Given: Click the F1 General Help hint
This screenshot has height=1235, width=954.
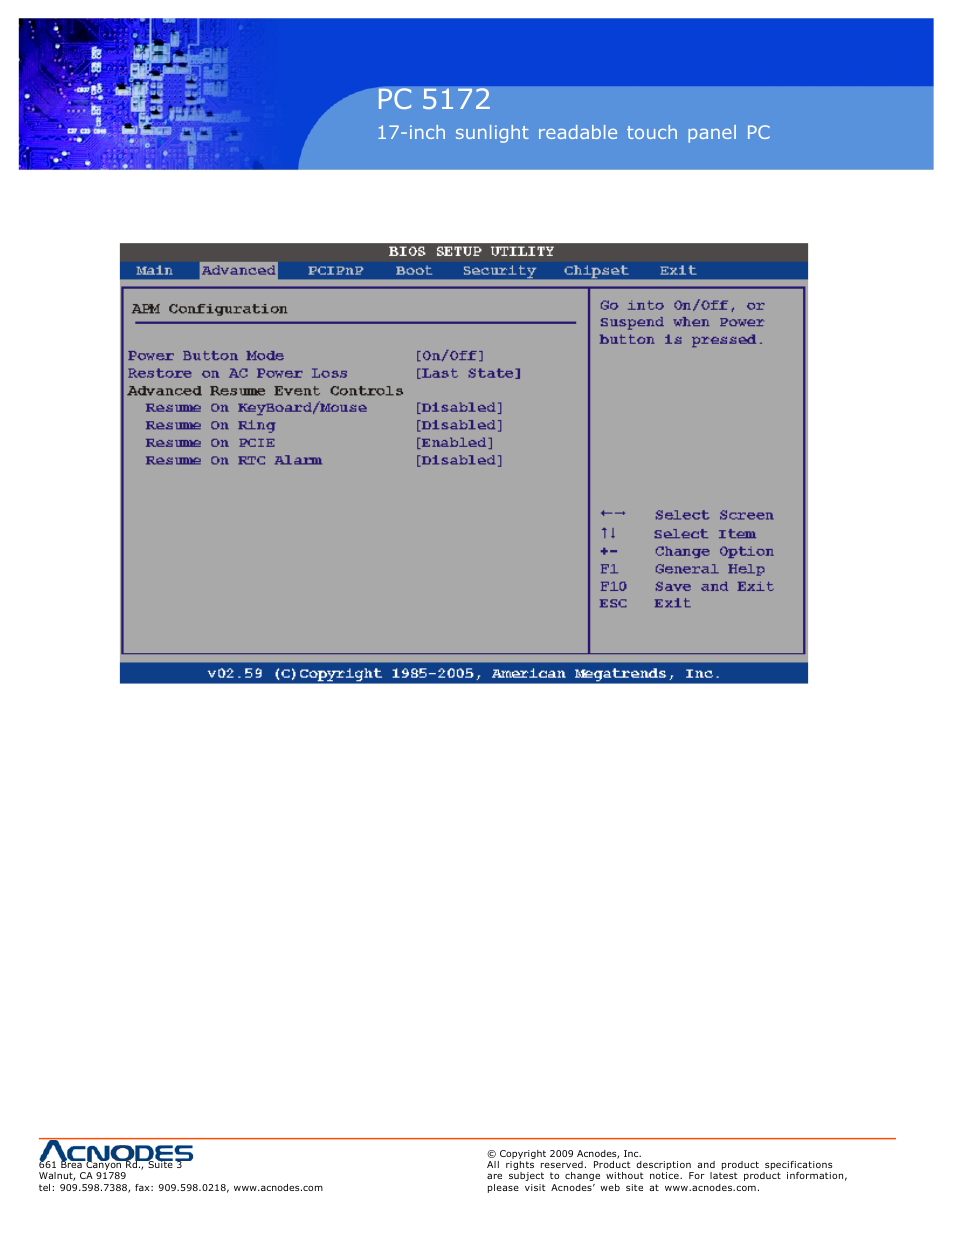Looking at the screenshot, I should pos(682,569).
